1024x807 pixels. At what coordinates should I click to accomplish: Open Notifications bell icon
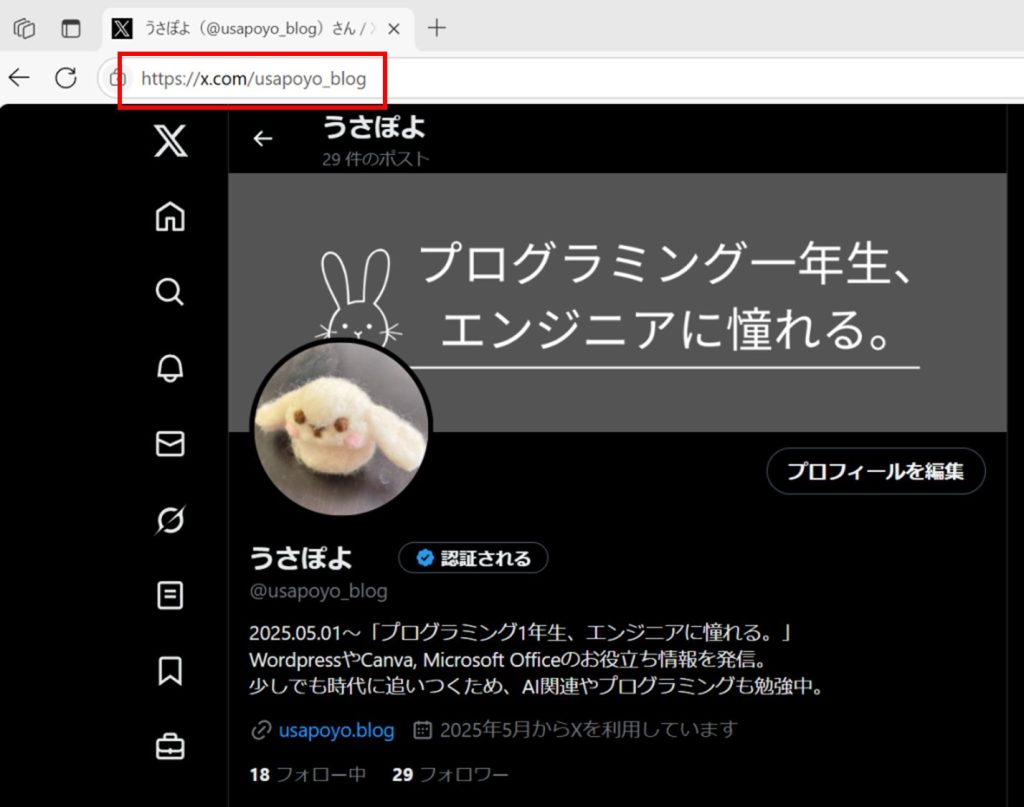pyautogui.click(x=170, y=368)
